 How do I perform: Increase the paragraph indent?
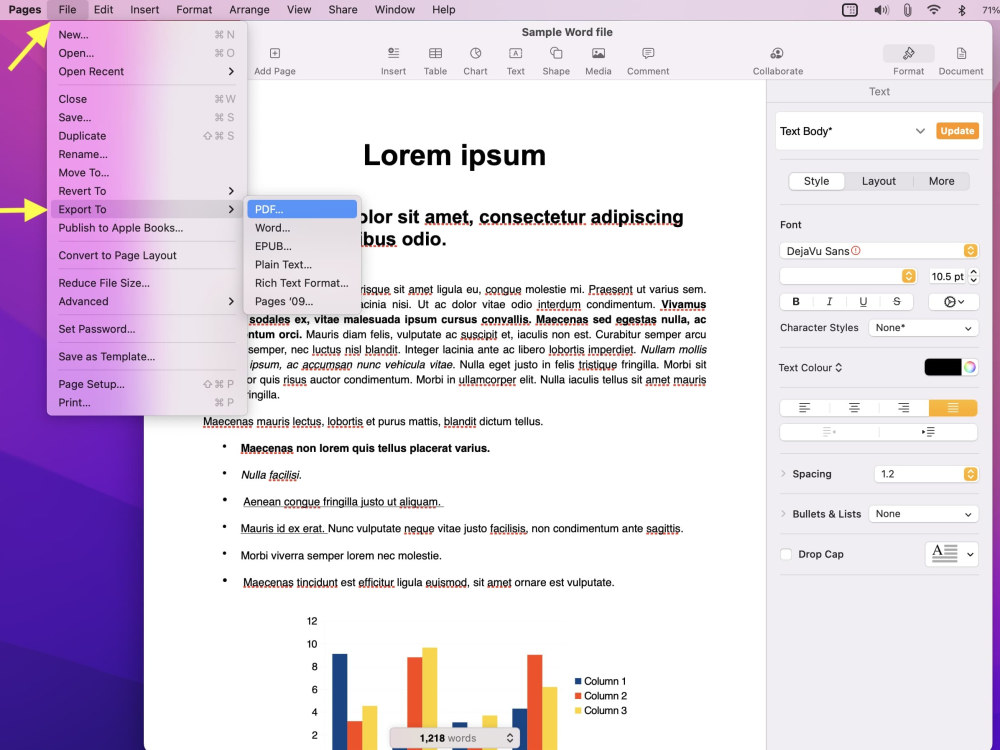tap(928, 432)
